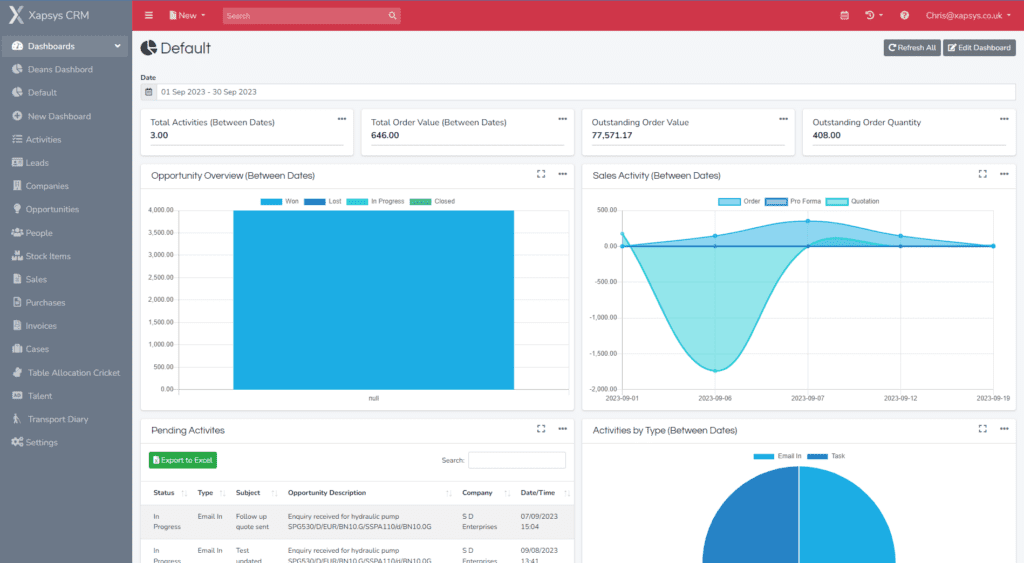Open the calendar icon in header
The height and width of the screenshot is (563, 1024).
pyautogui.click(x=844, y=15)
